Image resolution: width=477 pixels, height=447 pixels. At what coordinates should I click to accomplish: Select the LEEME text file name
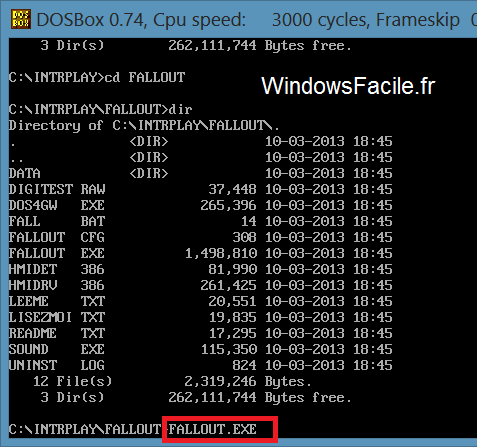[29, 301]
